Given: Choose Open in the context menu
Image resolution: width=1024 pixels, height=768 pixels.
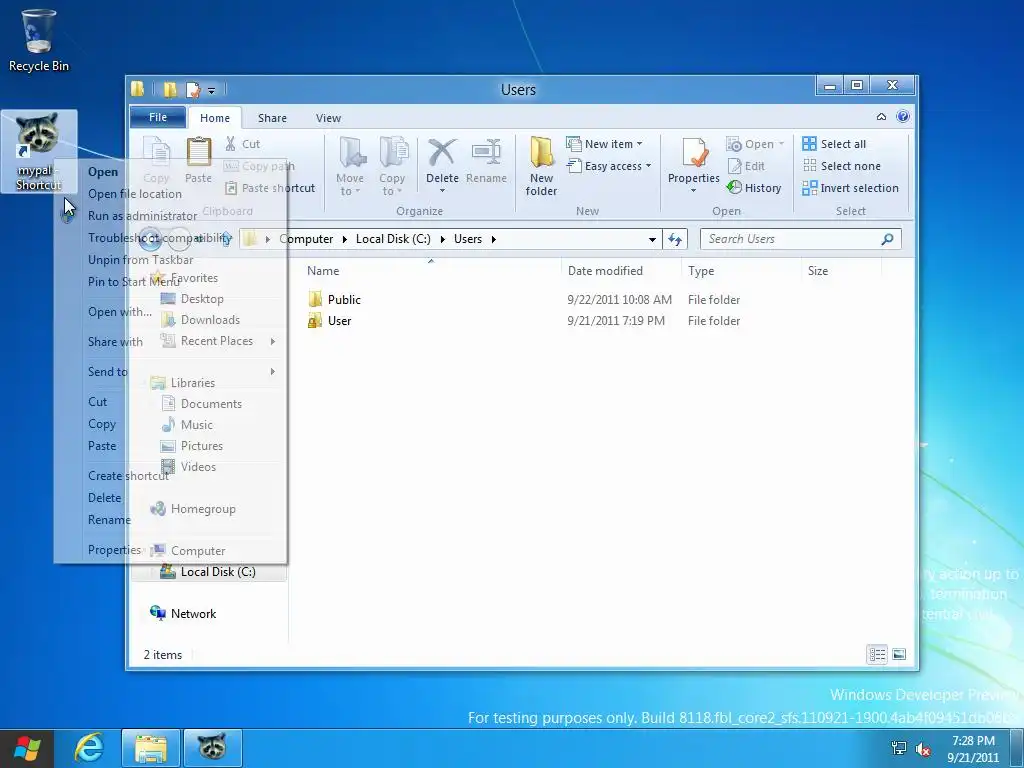Looking at the screenshot, I should [103, 172].
